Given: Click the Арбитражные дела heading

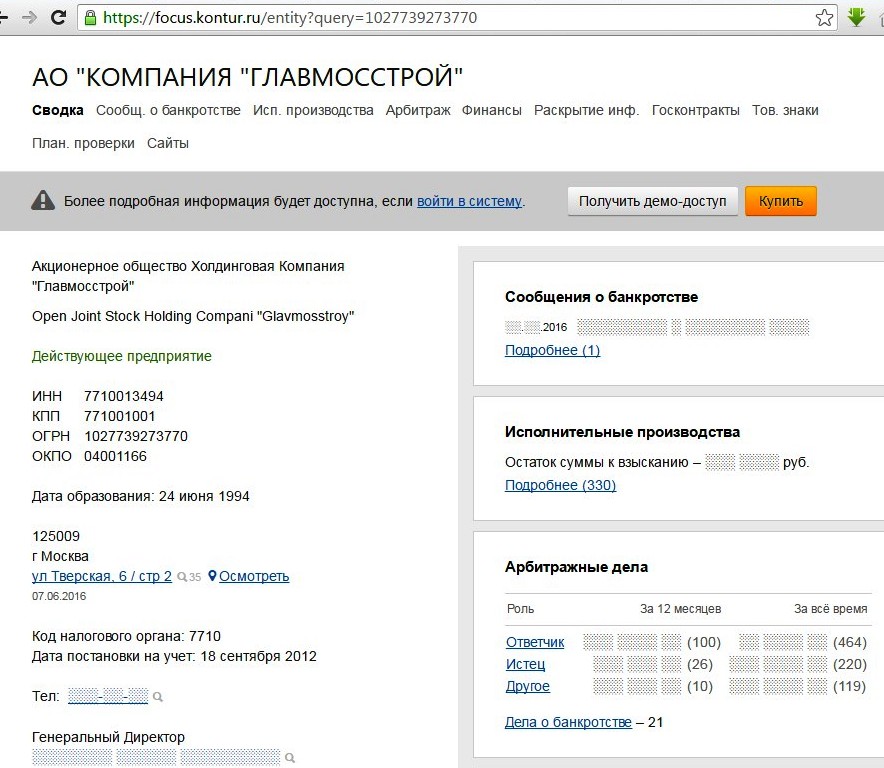Looking at the screenshot, I should [x=576, y=567].
